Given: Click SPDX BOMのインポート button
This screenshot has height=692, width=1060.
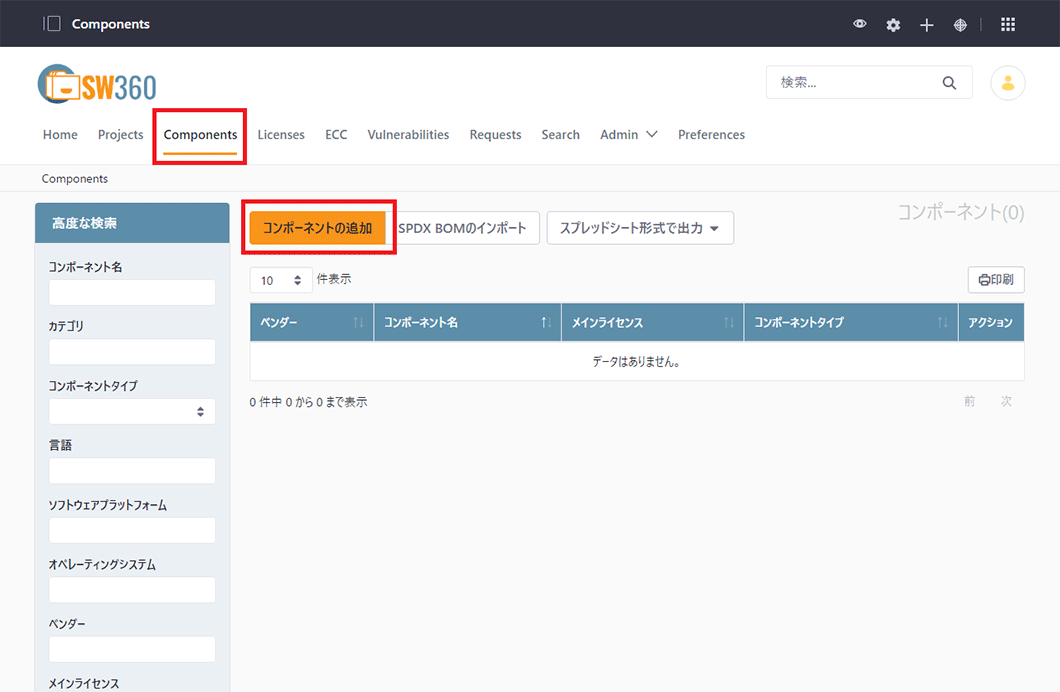Looking at the screenshot, I should (467, 228).
